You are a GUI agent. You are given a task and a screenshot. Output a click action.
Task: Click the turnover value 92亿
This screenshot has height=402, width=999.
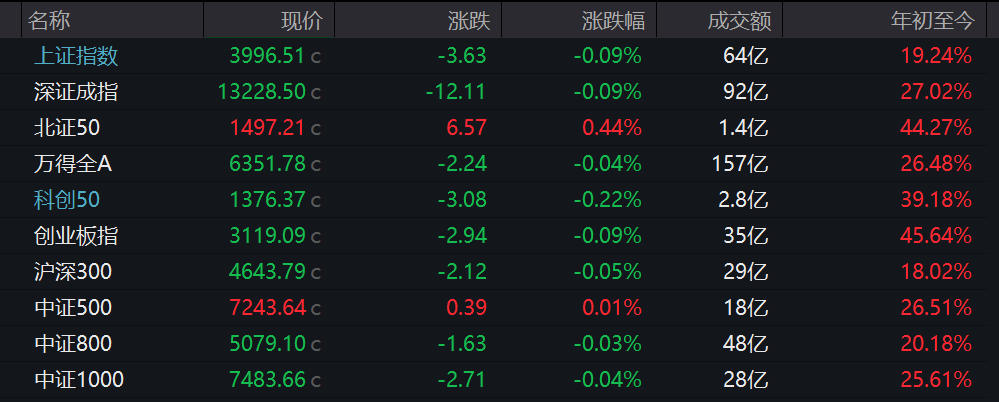pos(746,92)
